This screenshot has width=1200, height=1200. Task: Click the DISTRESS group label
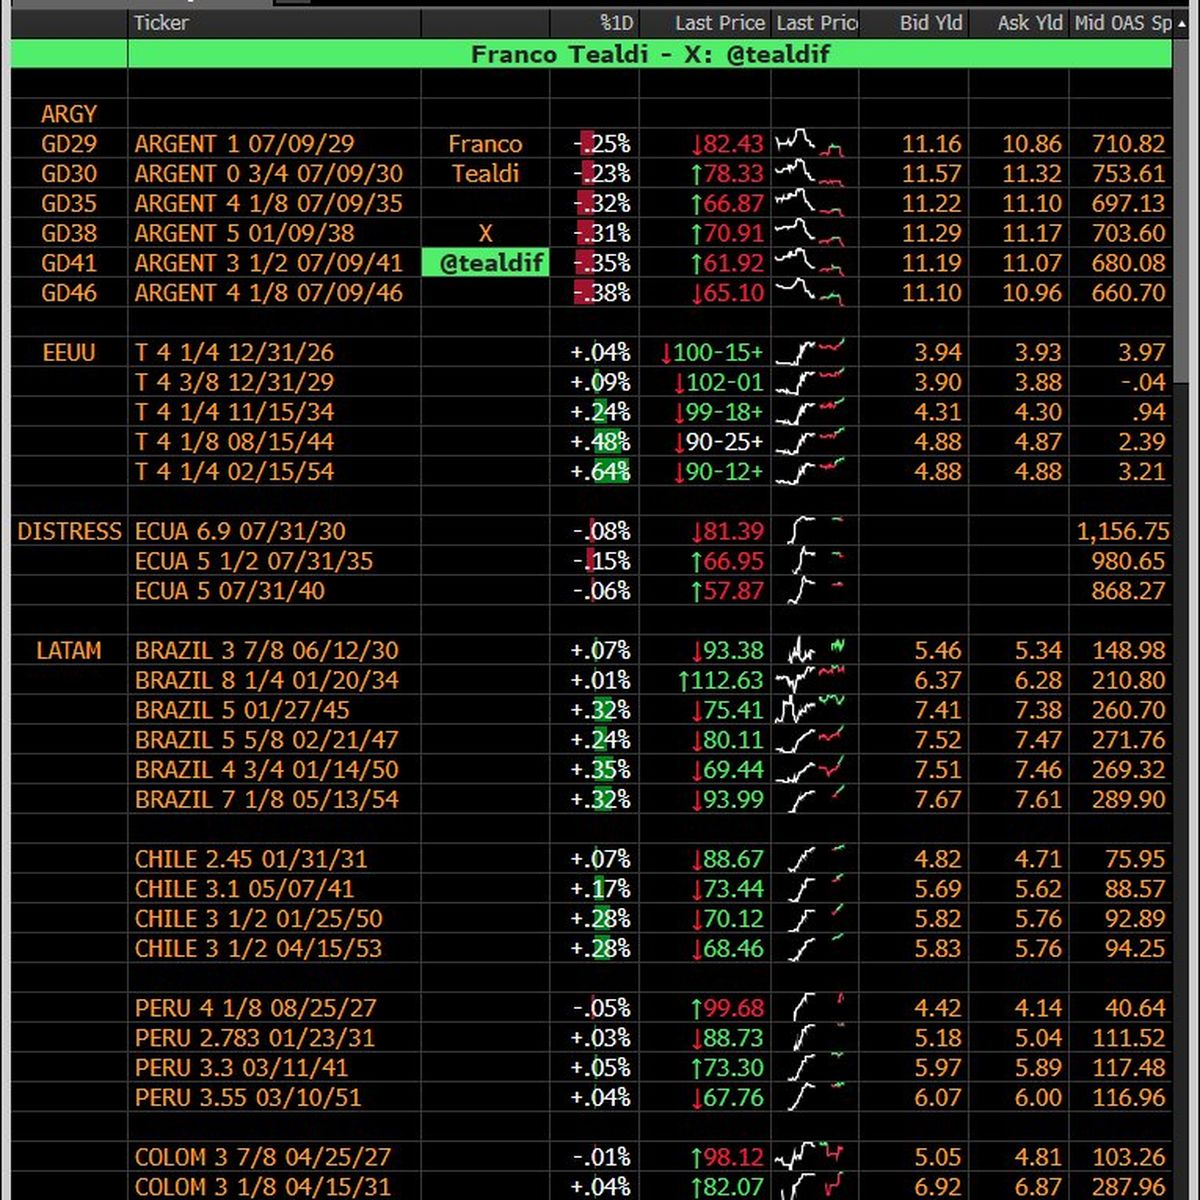(x=69, y=532)
